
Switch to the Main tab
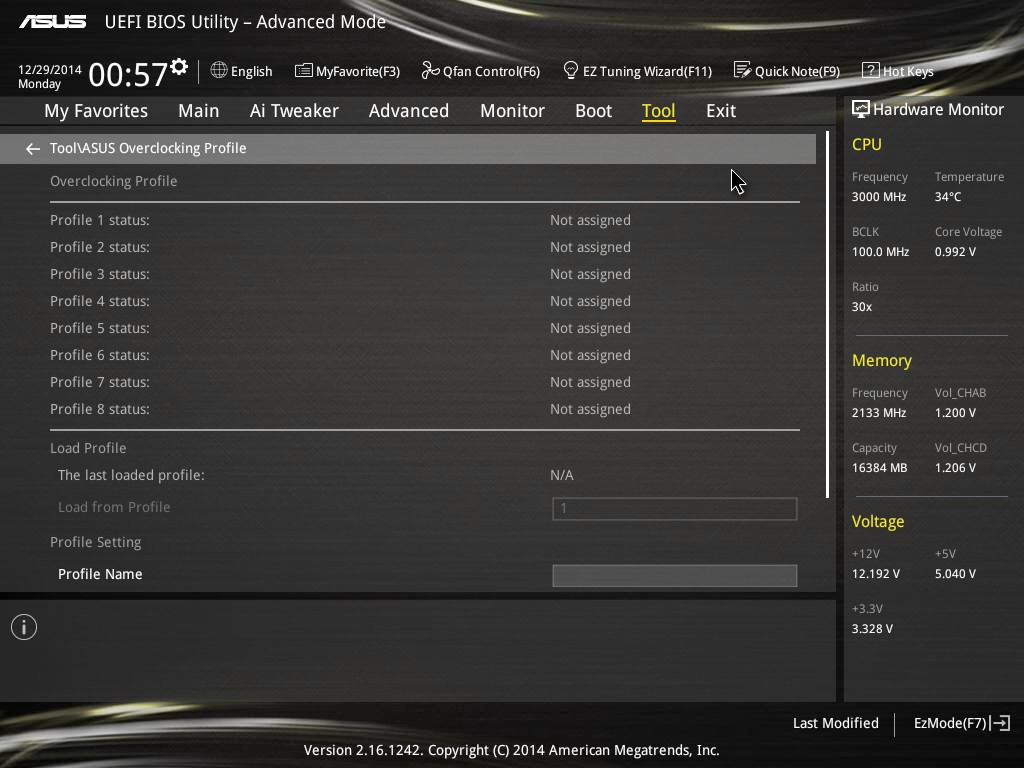(x=199, y=111)
